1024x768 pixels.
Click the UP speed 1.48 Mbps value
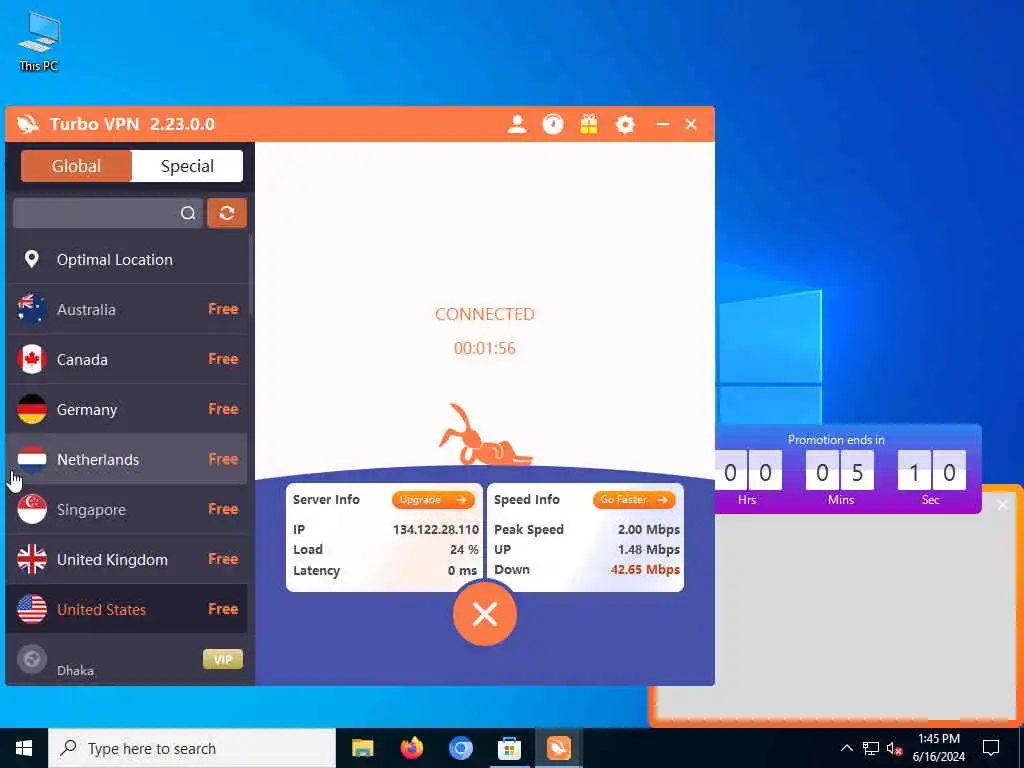648,550
